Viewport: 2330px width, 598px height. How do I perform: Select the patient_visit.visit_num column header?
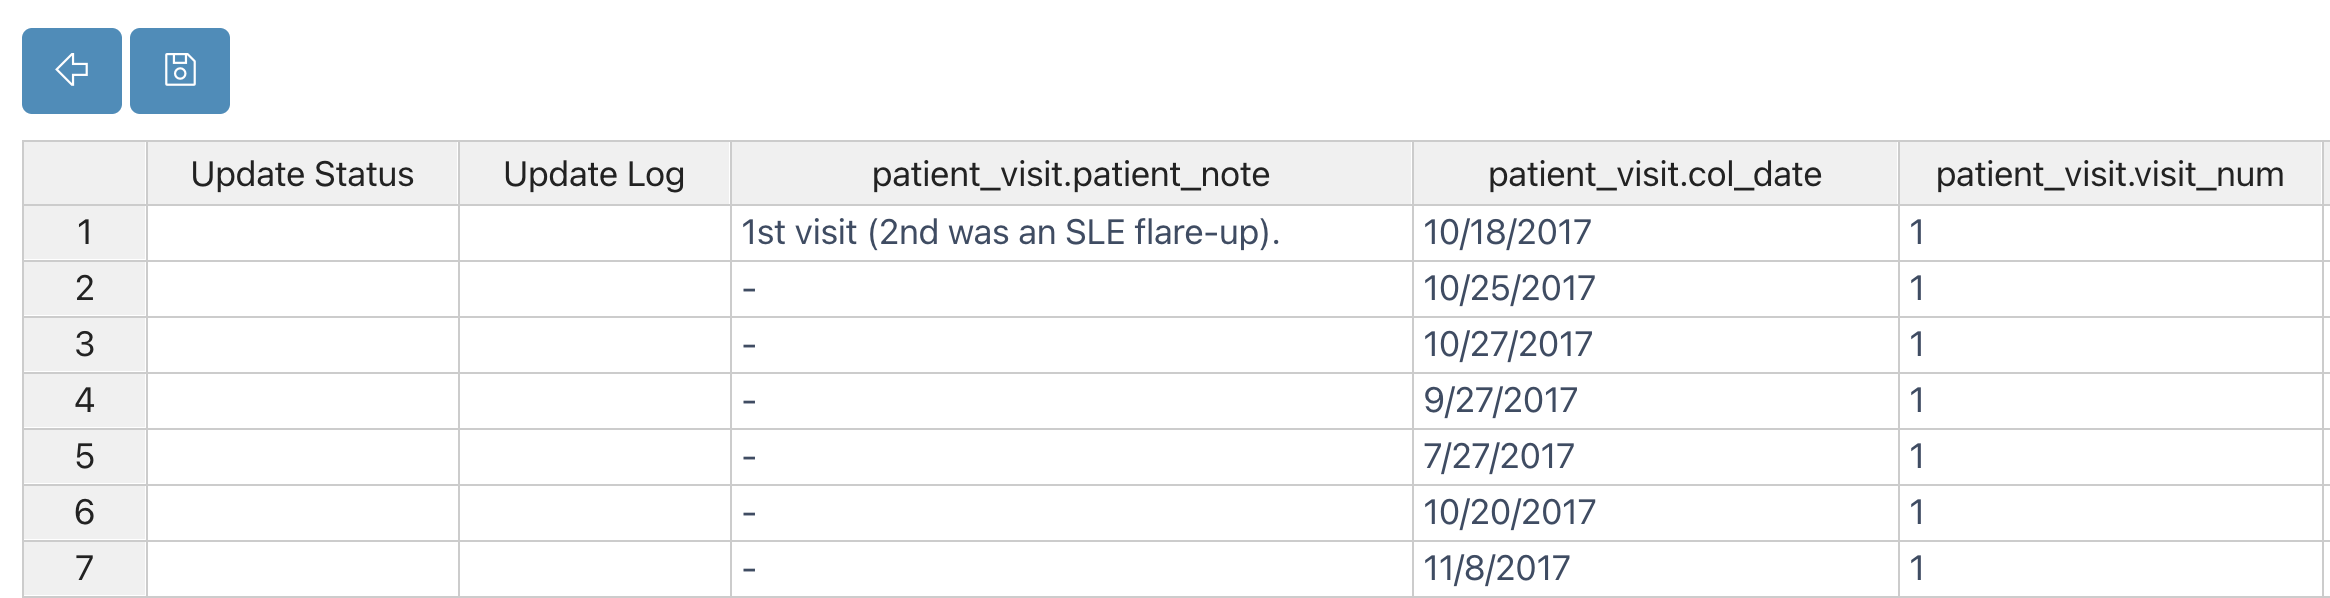pyautogui.click(x=2111, y=174)
